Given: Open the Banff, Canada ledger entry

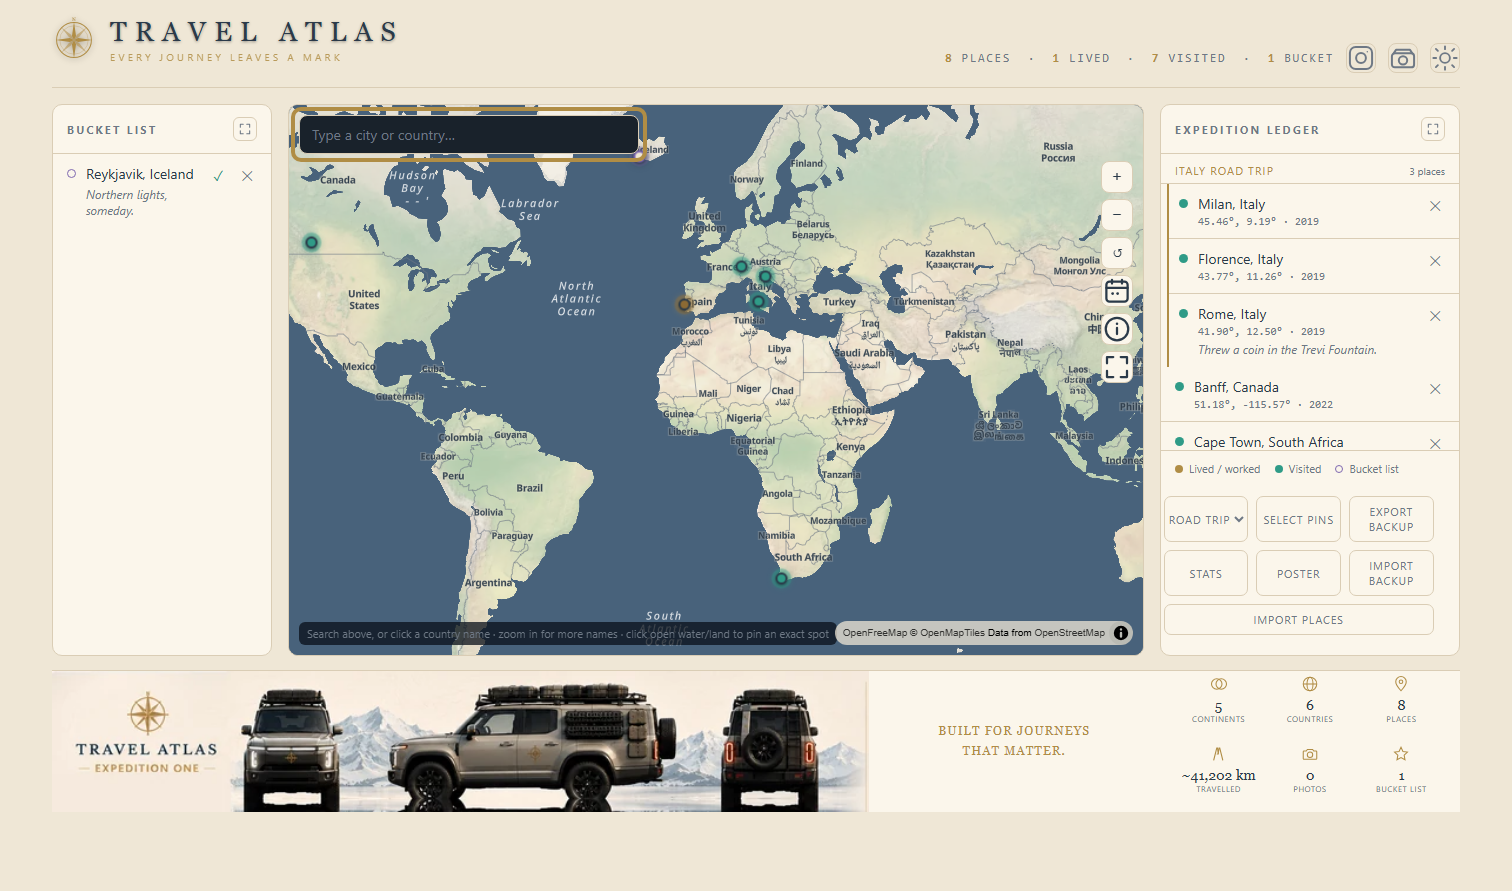Looking at the screenshot, I should coord(1310,394).
